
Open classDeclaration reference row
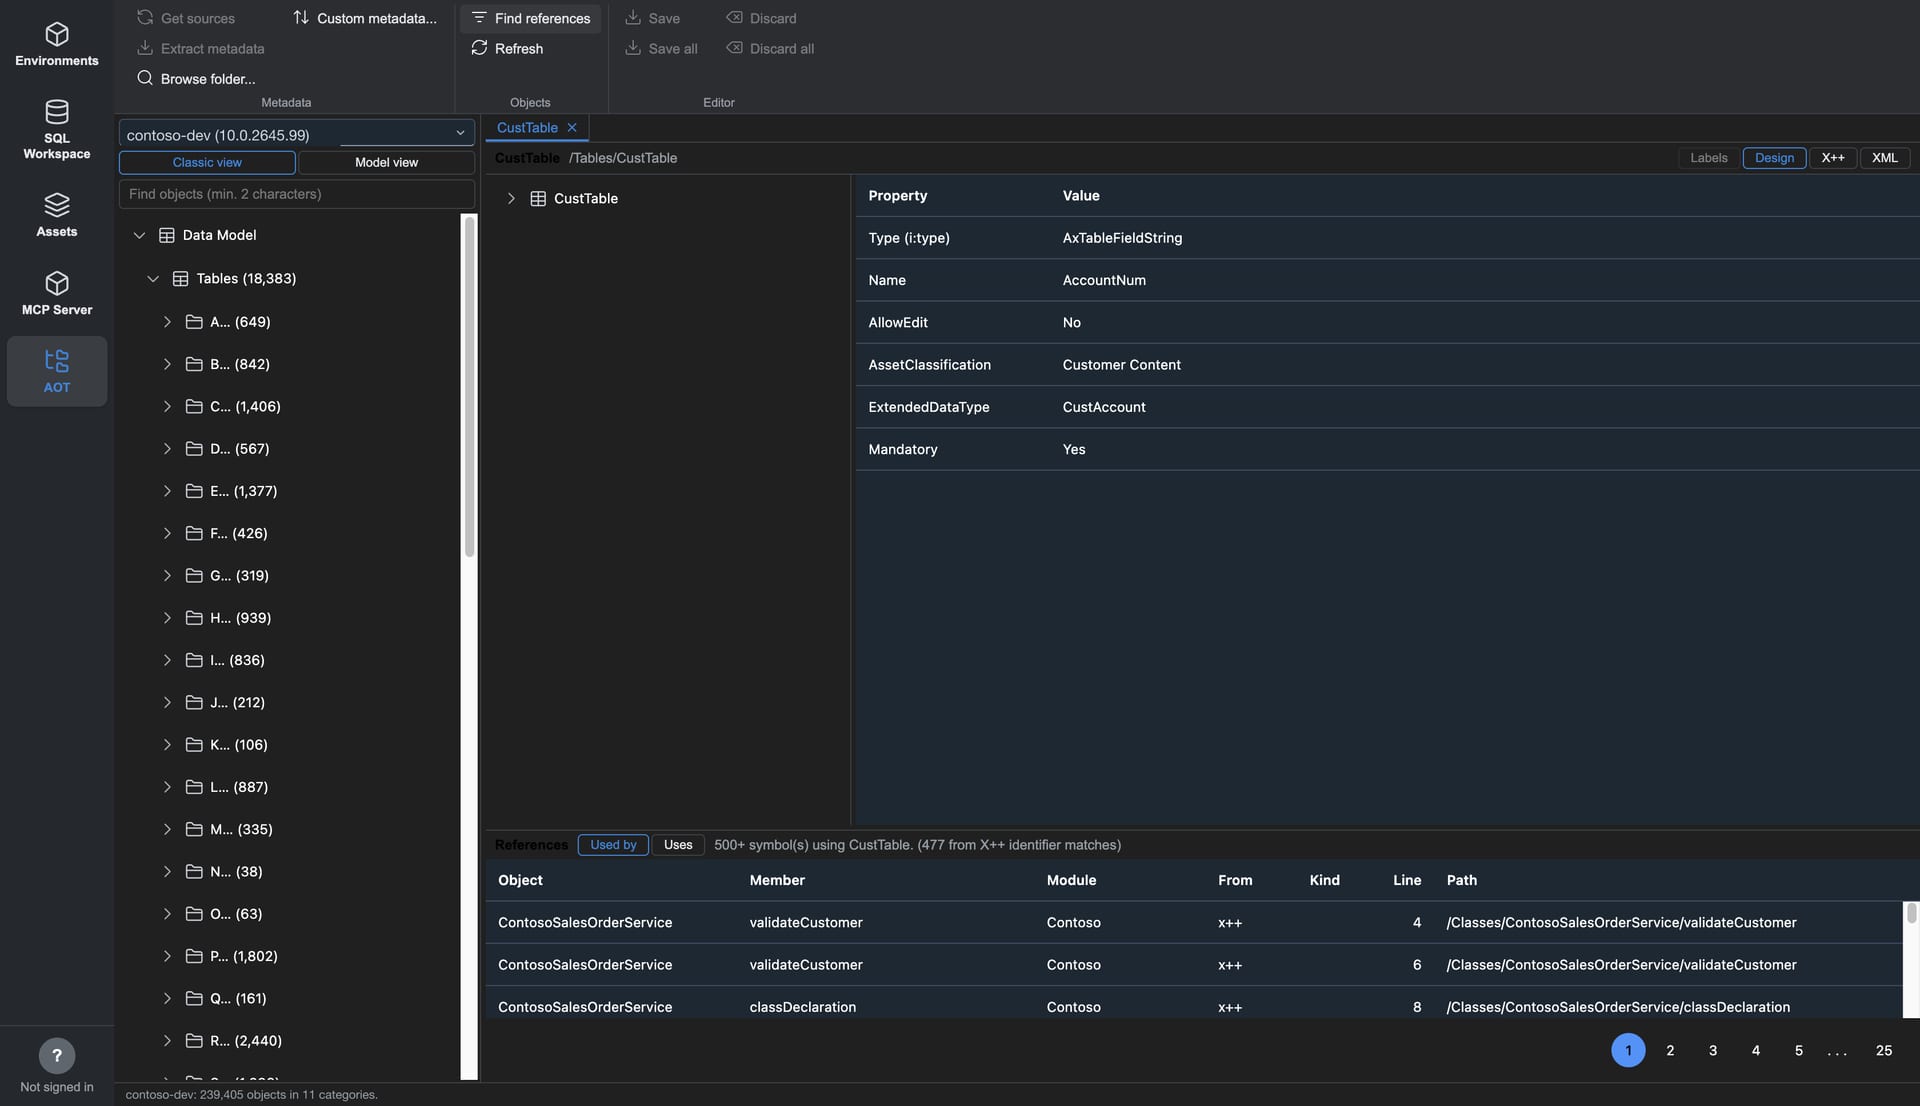[x=1194, y=1005]
